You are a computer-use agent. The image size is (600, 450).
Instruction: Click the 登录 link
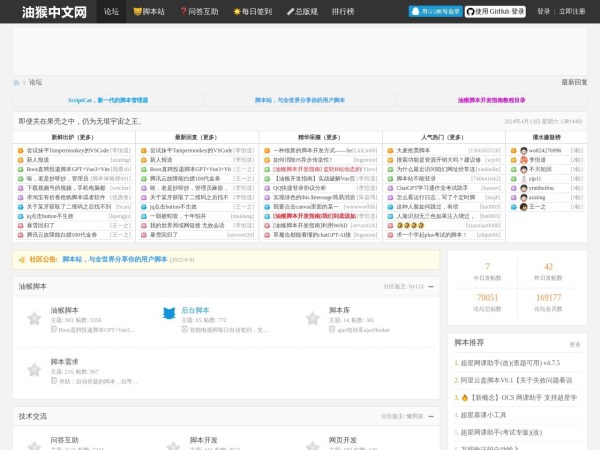coord(543,11)
